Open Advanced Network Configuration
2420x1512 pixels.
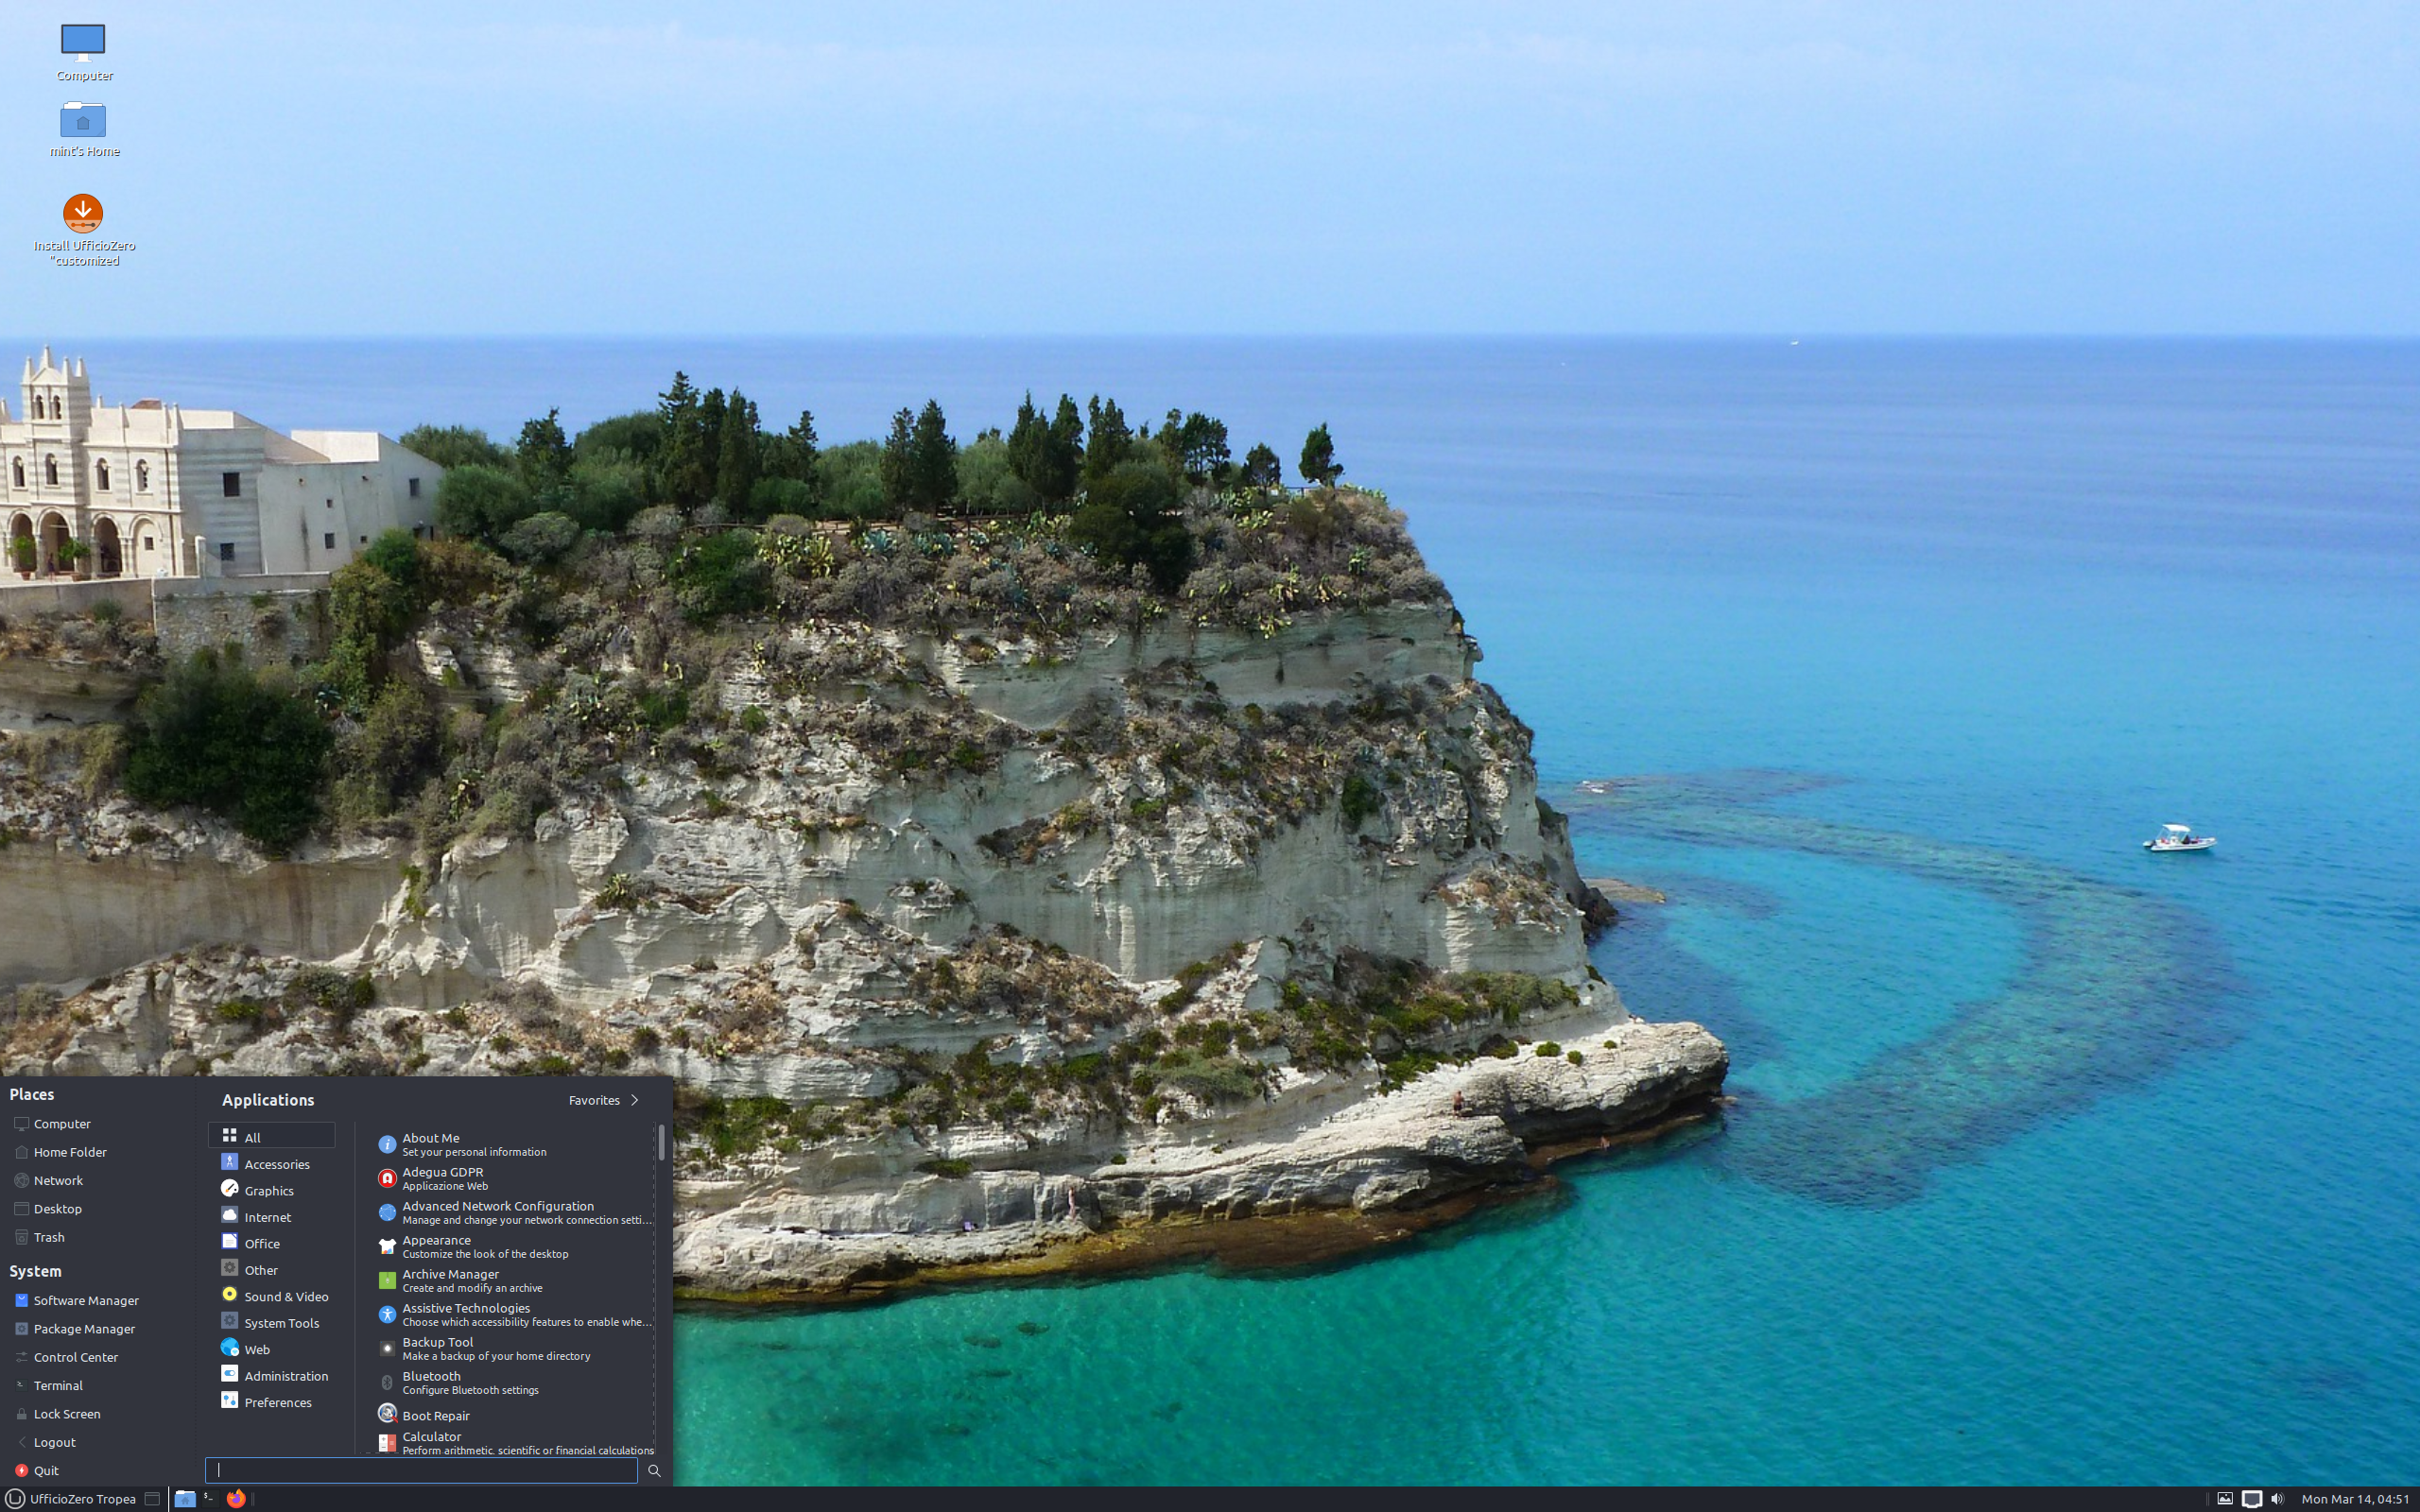pyautogui.click(x=513, y=1212)
